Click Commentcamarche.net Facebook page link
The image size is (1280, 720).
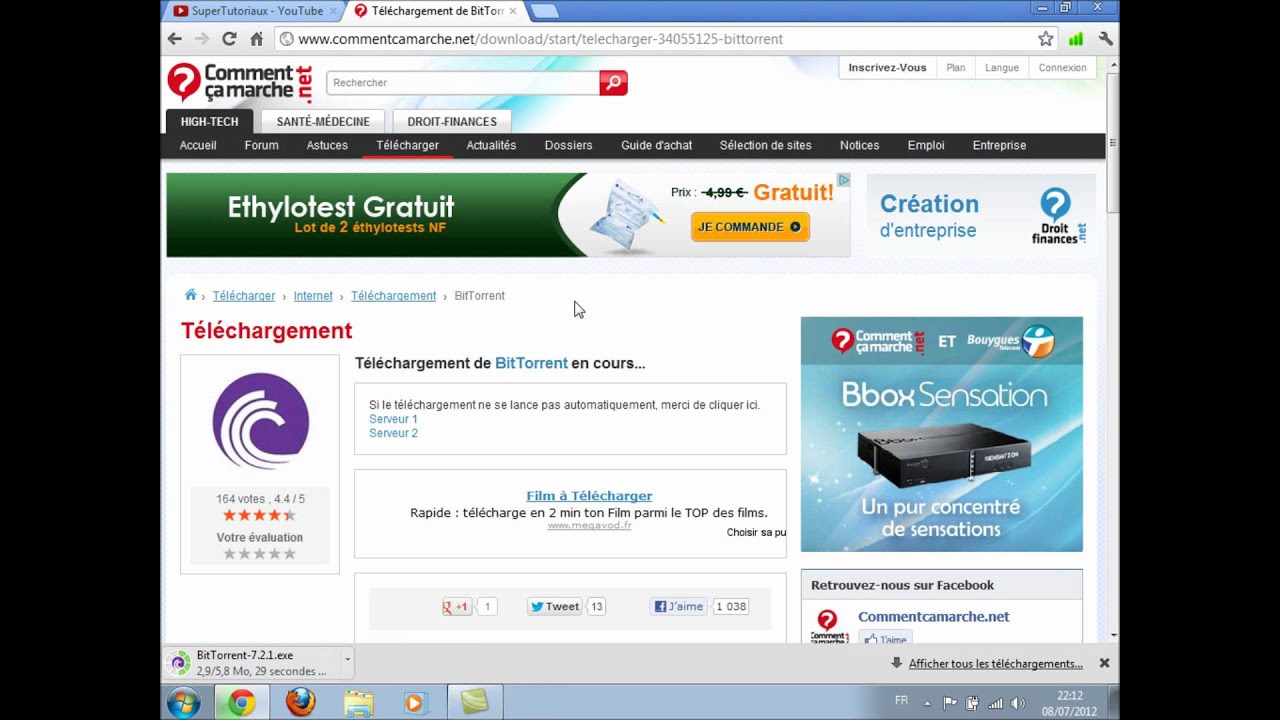coord(934,617)
